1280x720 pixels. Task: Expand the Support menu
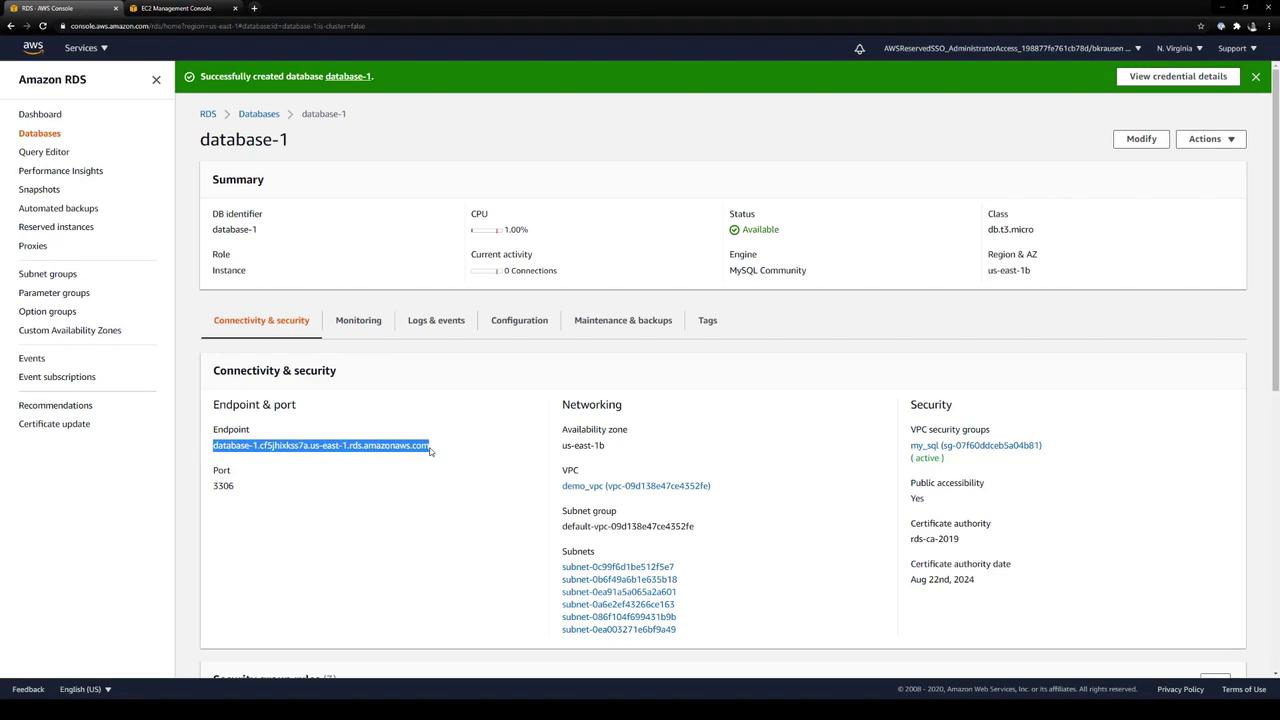click(1237, 48)
